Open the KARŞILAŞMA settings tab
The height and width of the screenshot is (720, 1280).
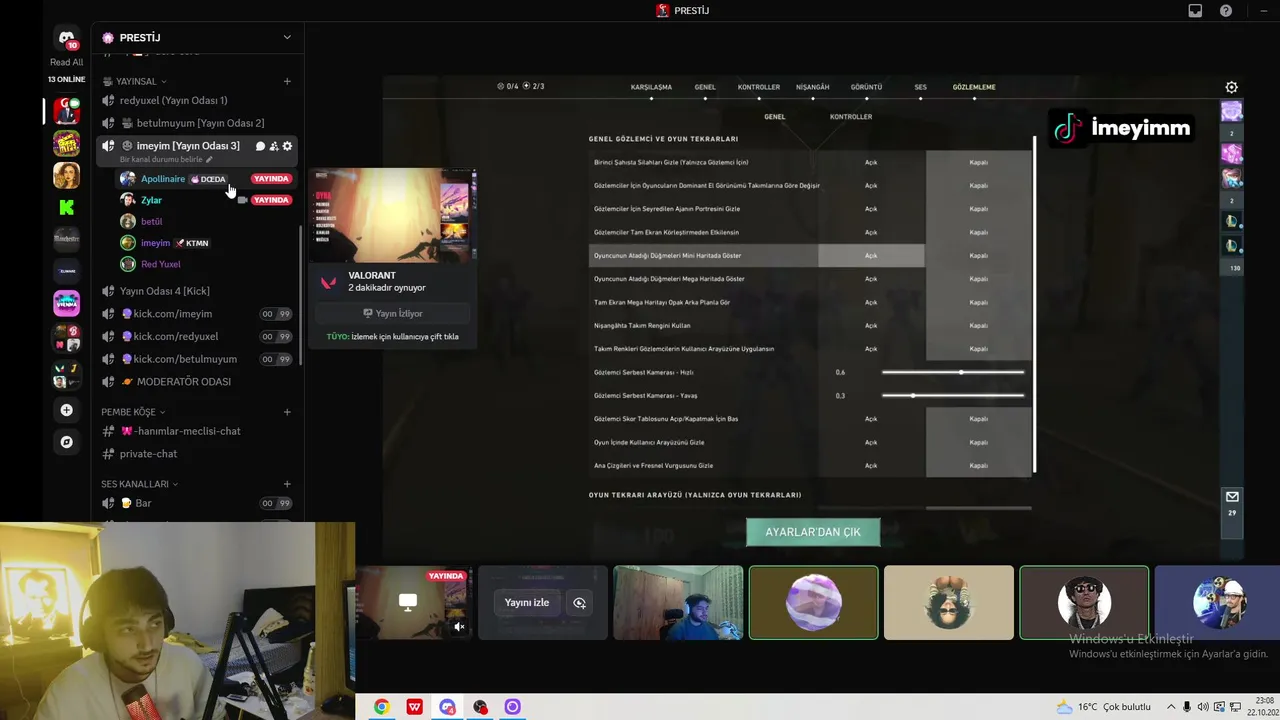[651, 87]
